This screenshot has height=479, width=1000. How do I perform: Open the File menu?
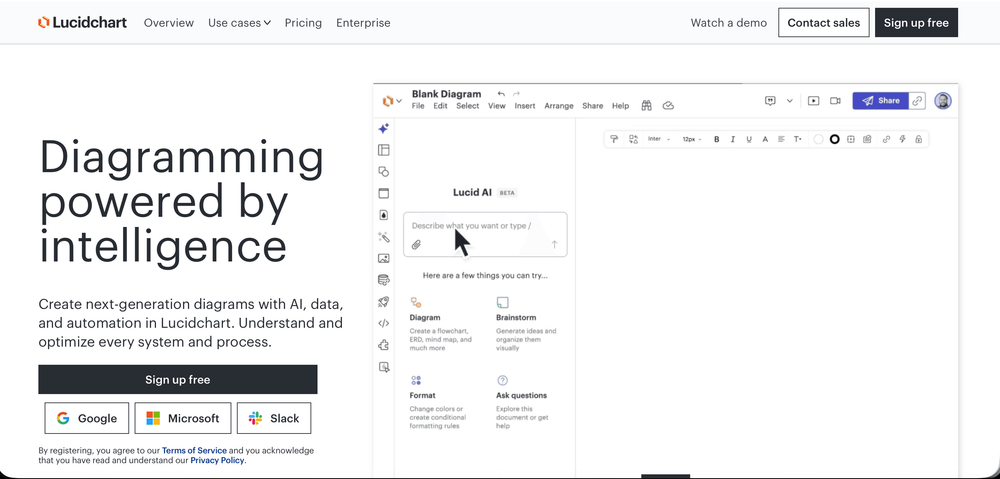pos(418,106)
